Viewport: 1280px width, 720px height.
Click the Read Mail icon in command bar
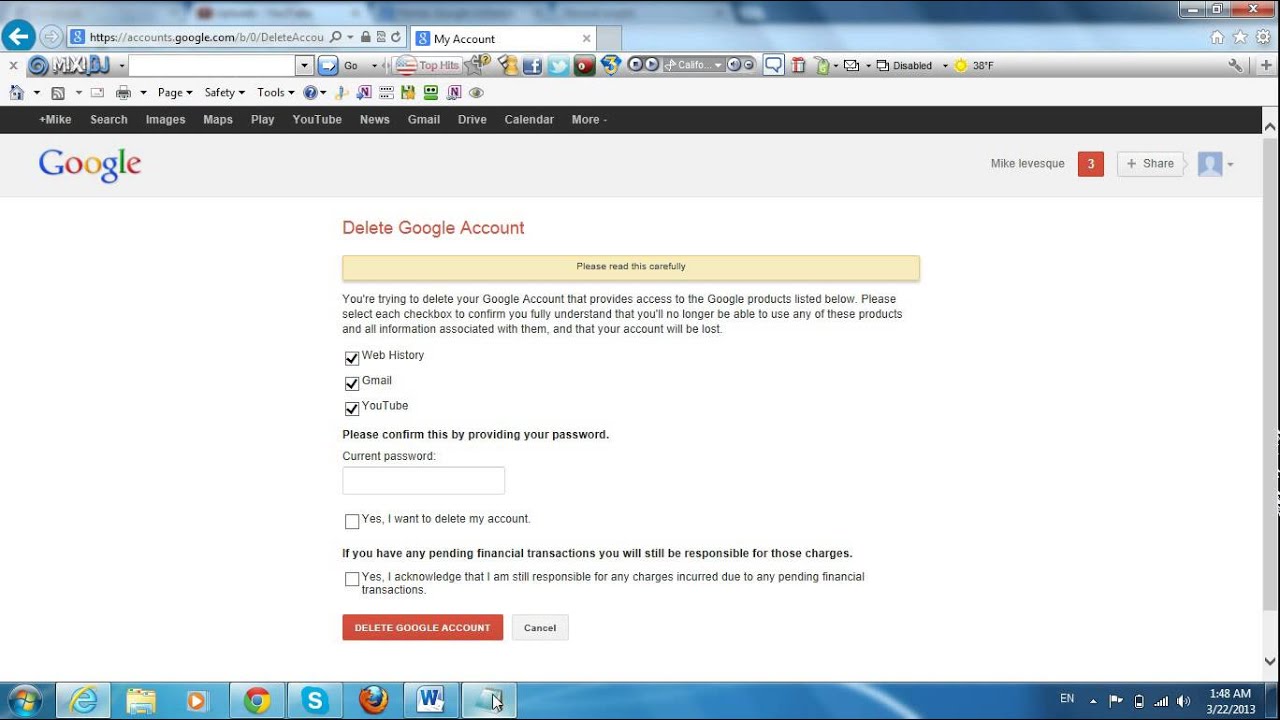point(97,93)
